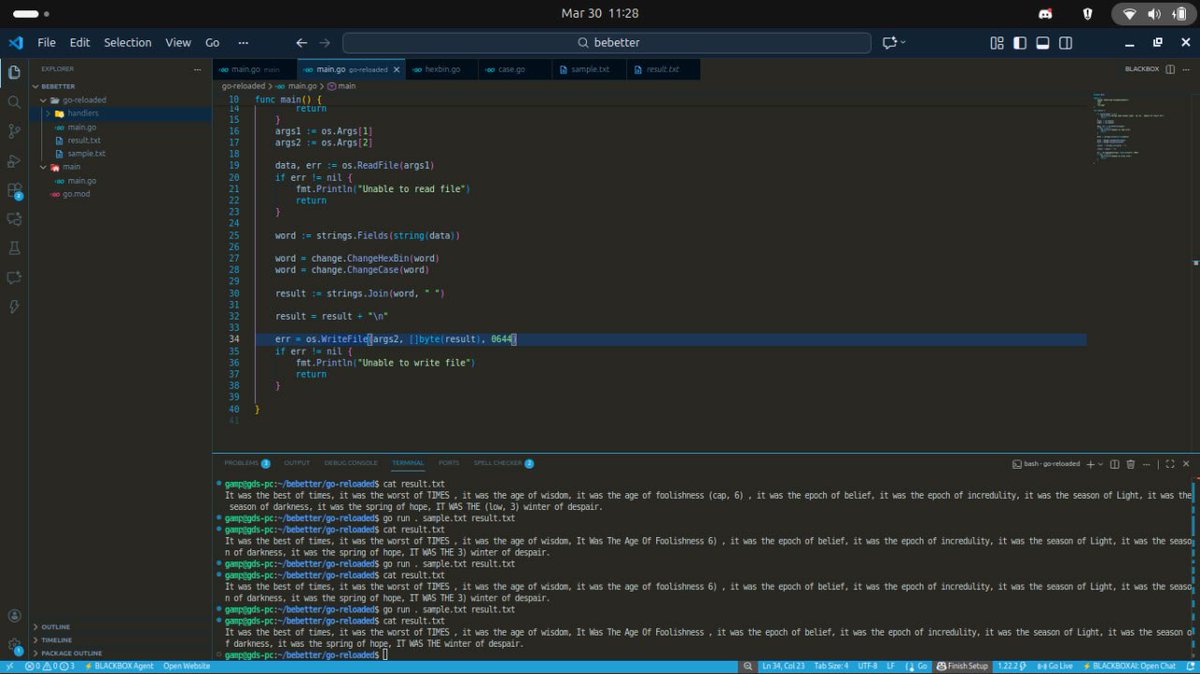This screenshot has height=674, width=1200.
Task: Expand the OUTLINE section
Action: tap(56, 627)
